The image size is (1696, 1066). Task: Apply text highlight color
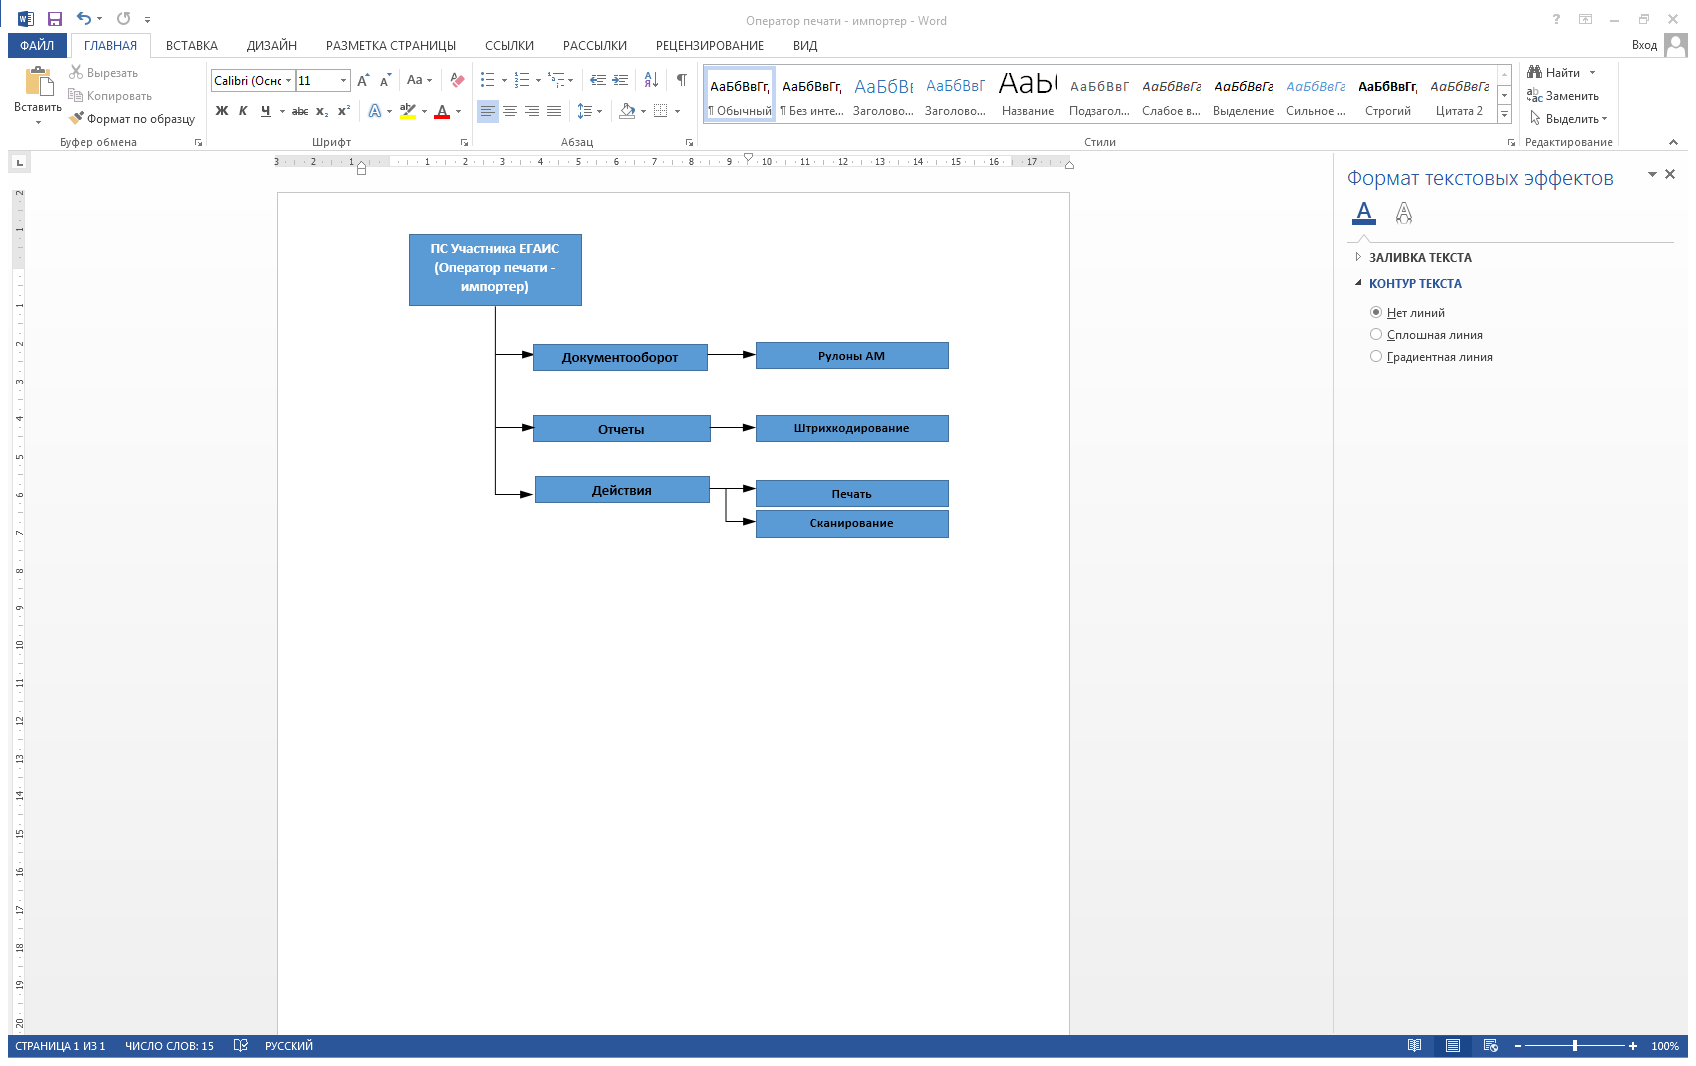[x=407, y=111]
